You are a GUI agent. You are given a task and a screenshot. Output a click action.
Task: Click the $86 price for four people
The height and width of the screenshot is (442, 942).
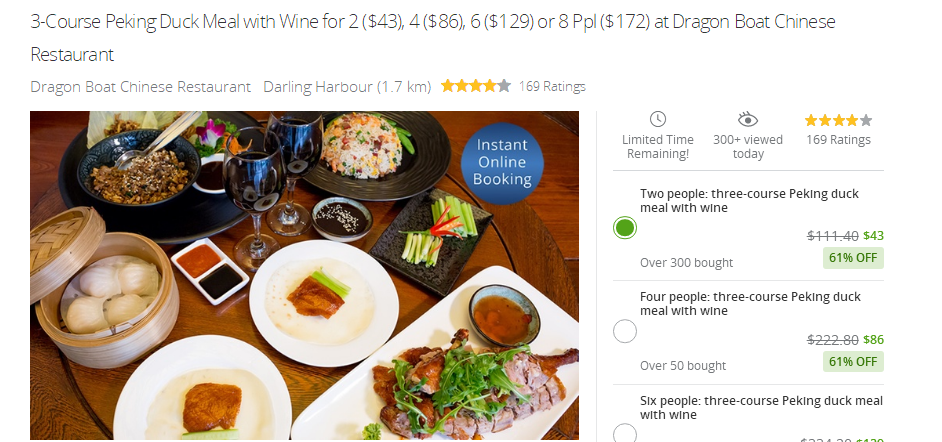click(x=874, y=340)
